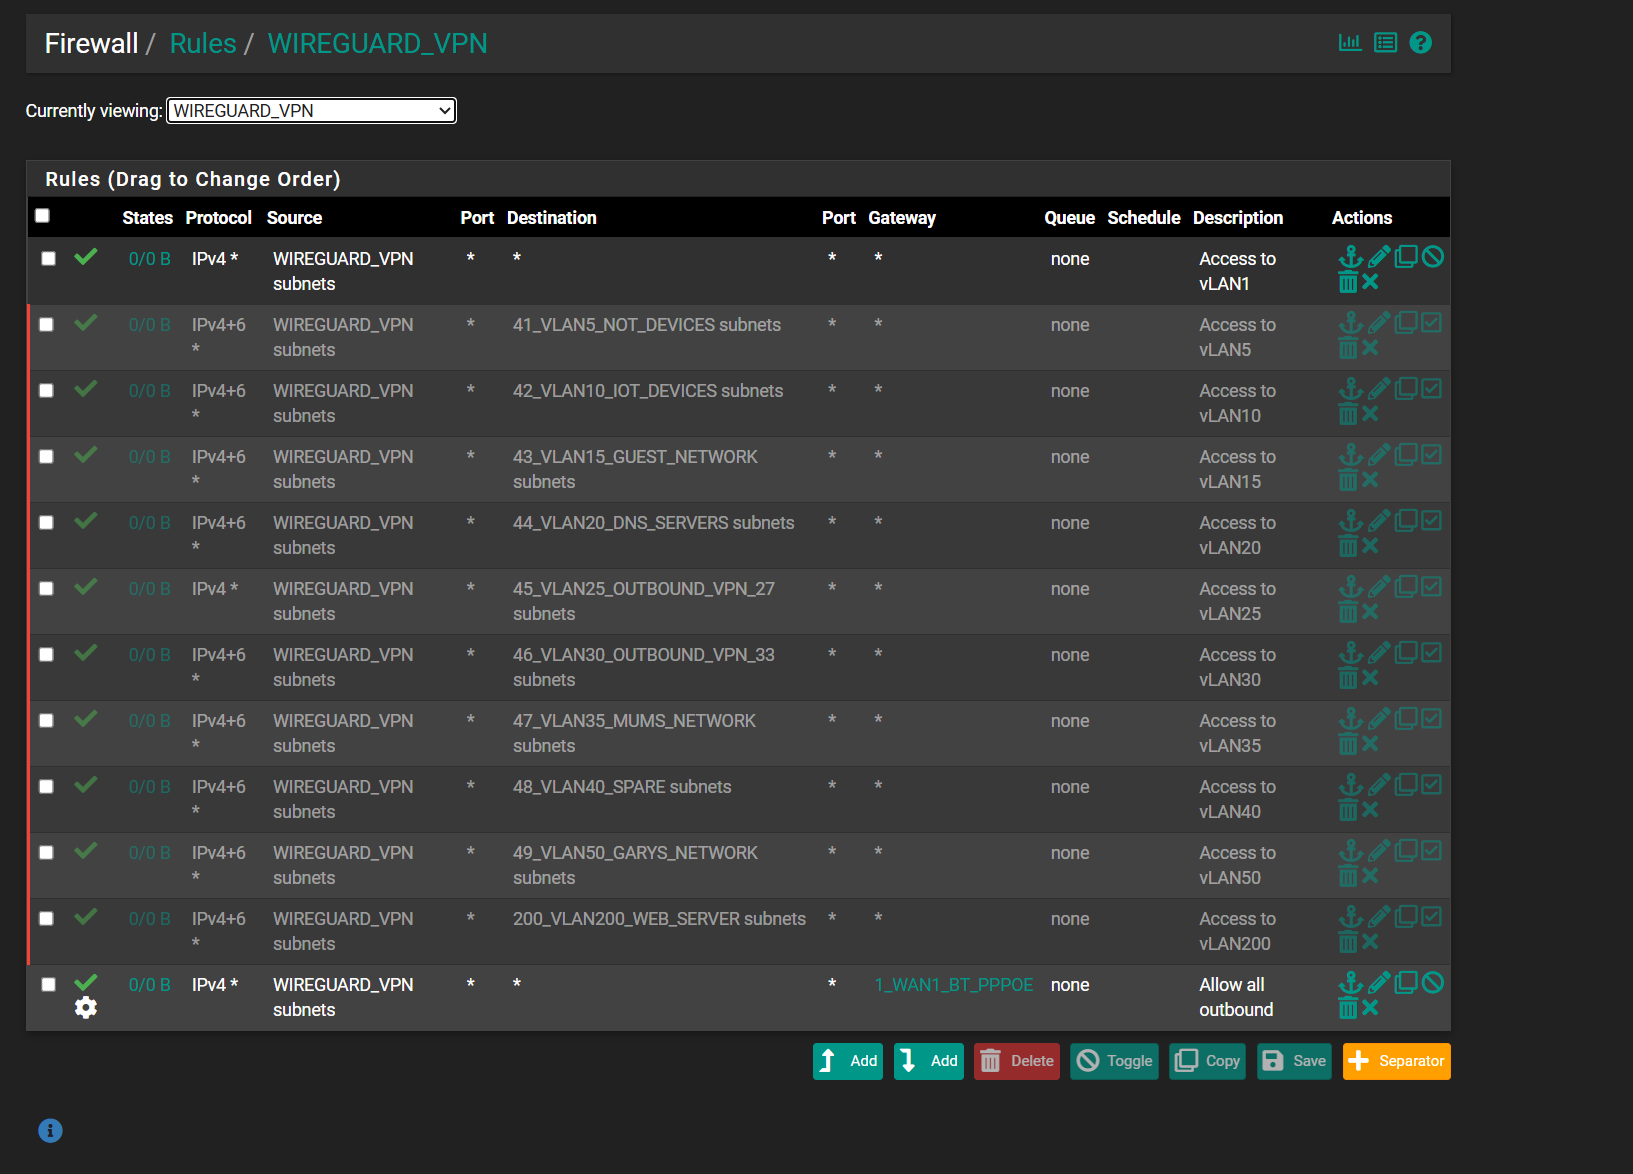This screenshot has width=1633, height=1174.
Task: Tick the checkbox for the vLAN15 rule
Action: [47, 457]
